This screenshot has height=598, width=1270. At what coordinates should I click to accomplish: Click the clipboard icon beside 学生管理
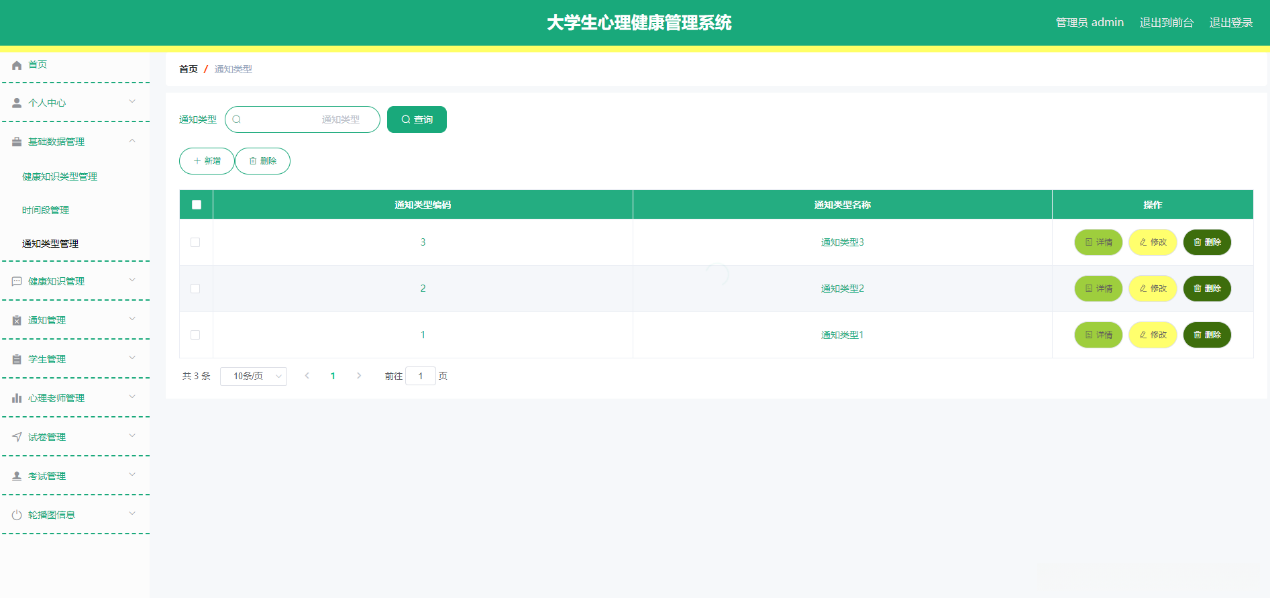(16, 359)
